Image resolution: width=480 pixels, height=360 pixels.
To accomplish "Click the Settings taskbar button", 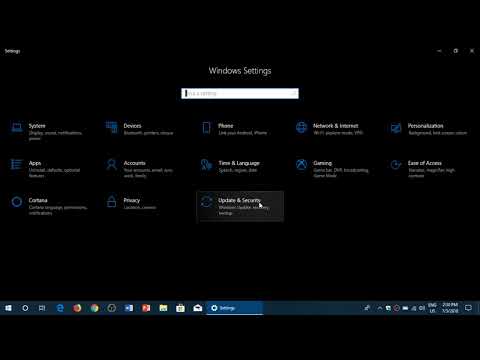I will tap(235, 308).
